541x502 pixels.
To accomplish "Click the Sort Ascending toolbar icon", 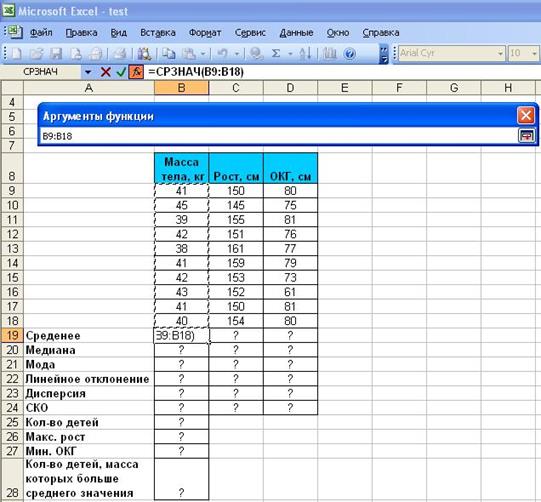I will [x=305, y=54].
